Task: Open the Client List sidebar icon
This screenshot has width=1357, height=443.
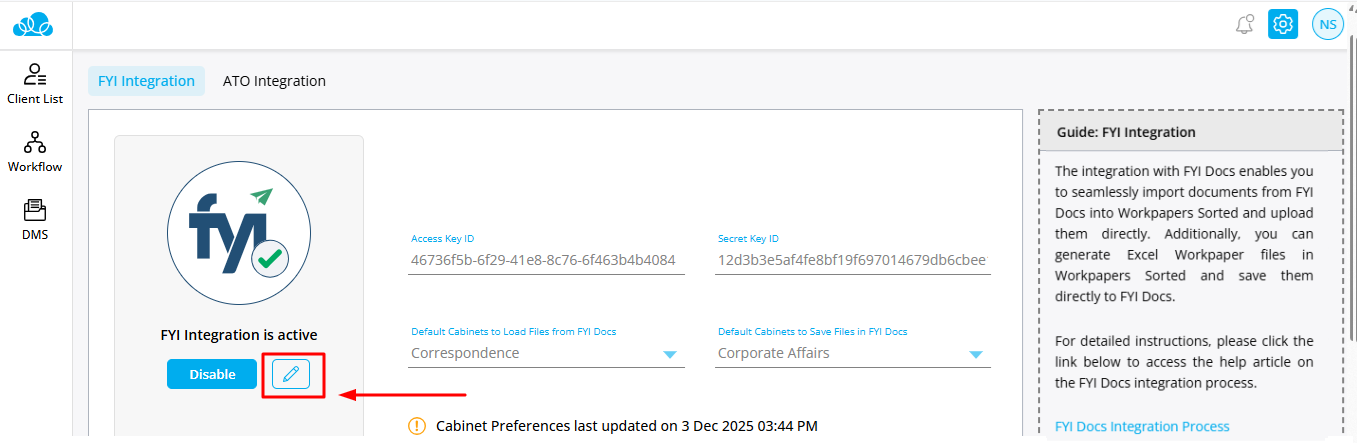Action: click(x=35, y=84)
